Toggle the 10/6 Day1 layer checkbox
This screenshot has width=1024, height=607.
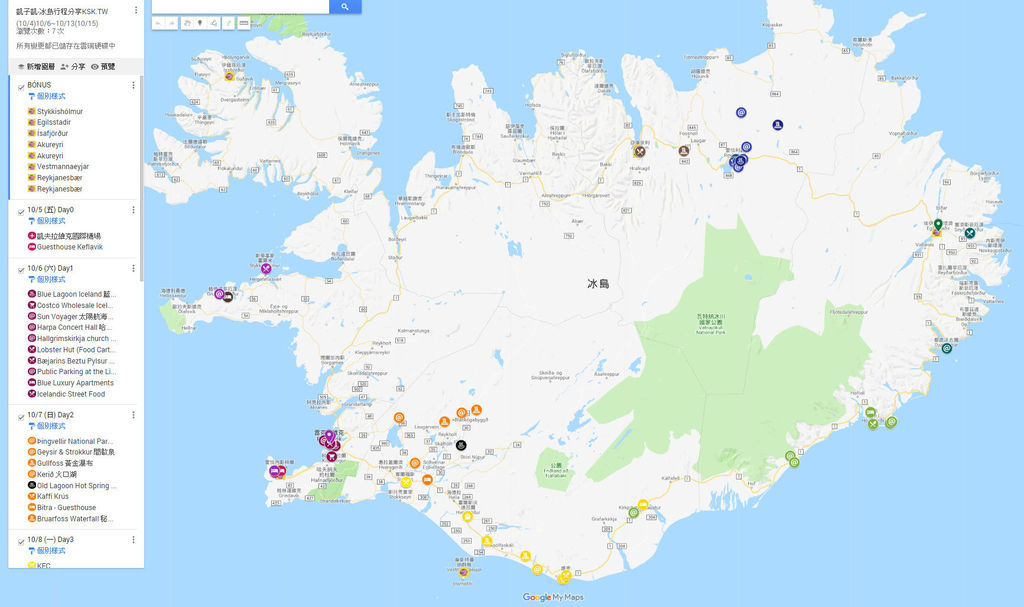pos(21,269)
